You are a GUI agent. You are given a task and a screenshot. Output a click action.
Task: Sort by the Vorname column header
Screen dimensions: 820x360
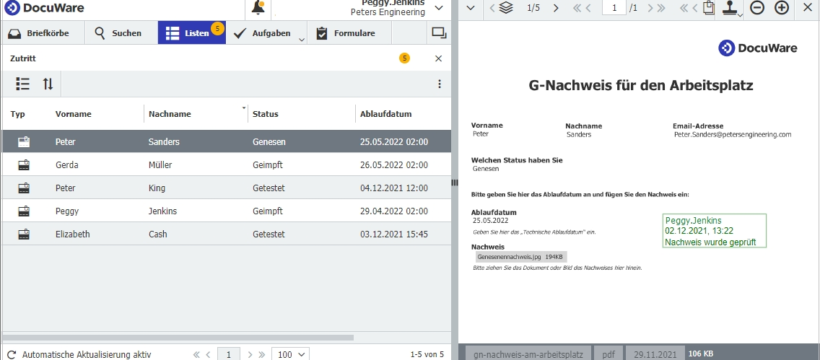point(73,114)
